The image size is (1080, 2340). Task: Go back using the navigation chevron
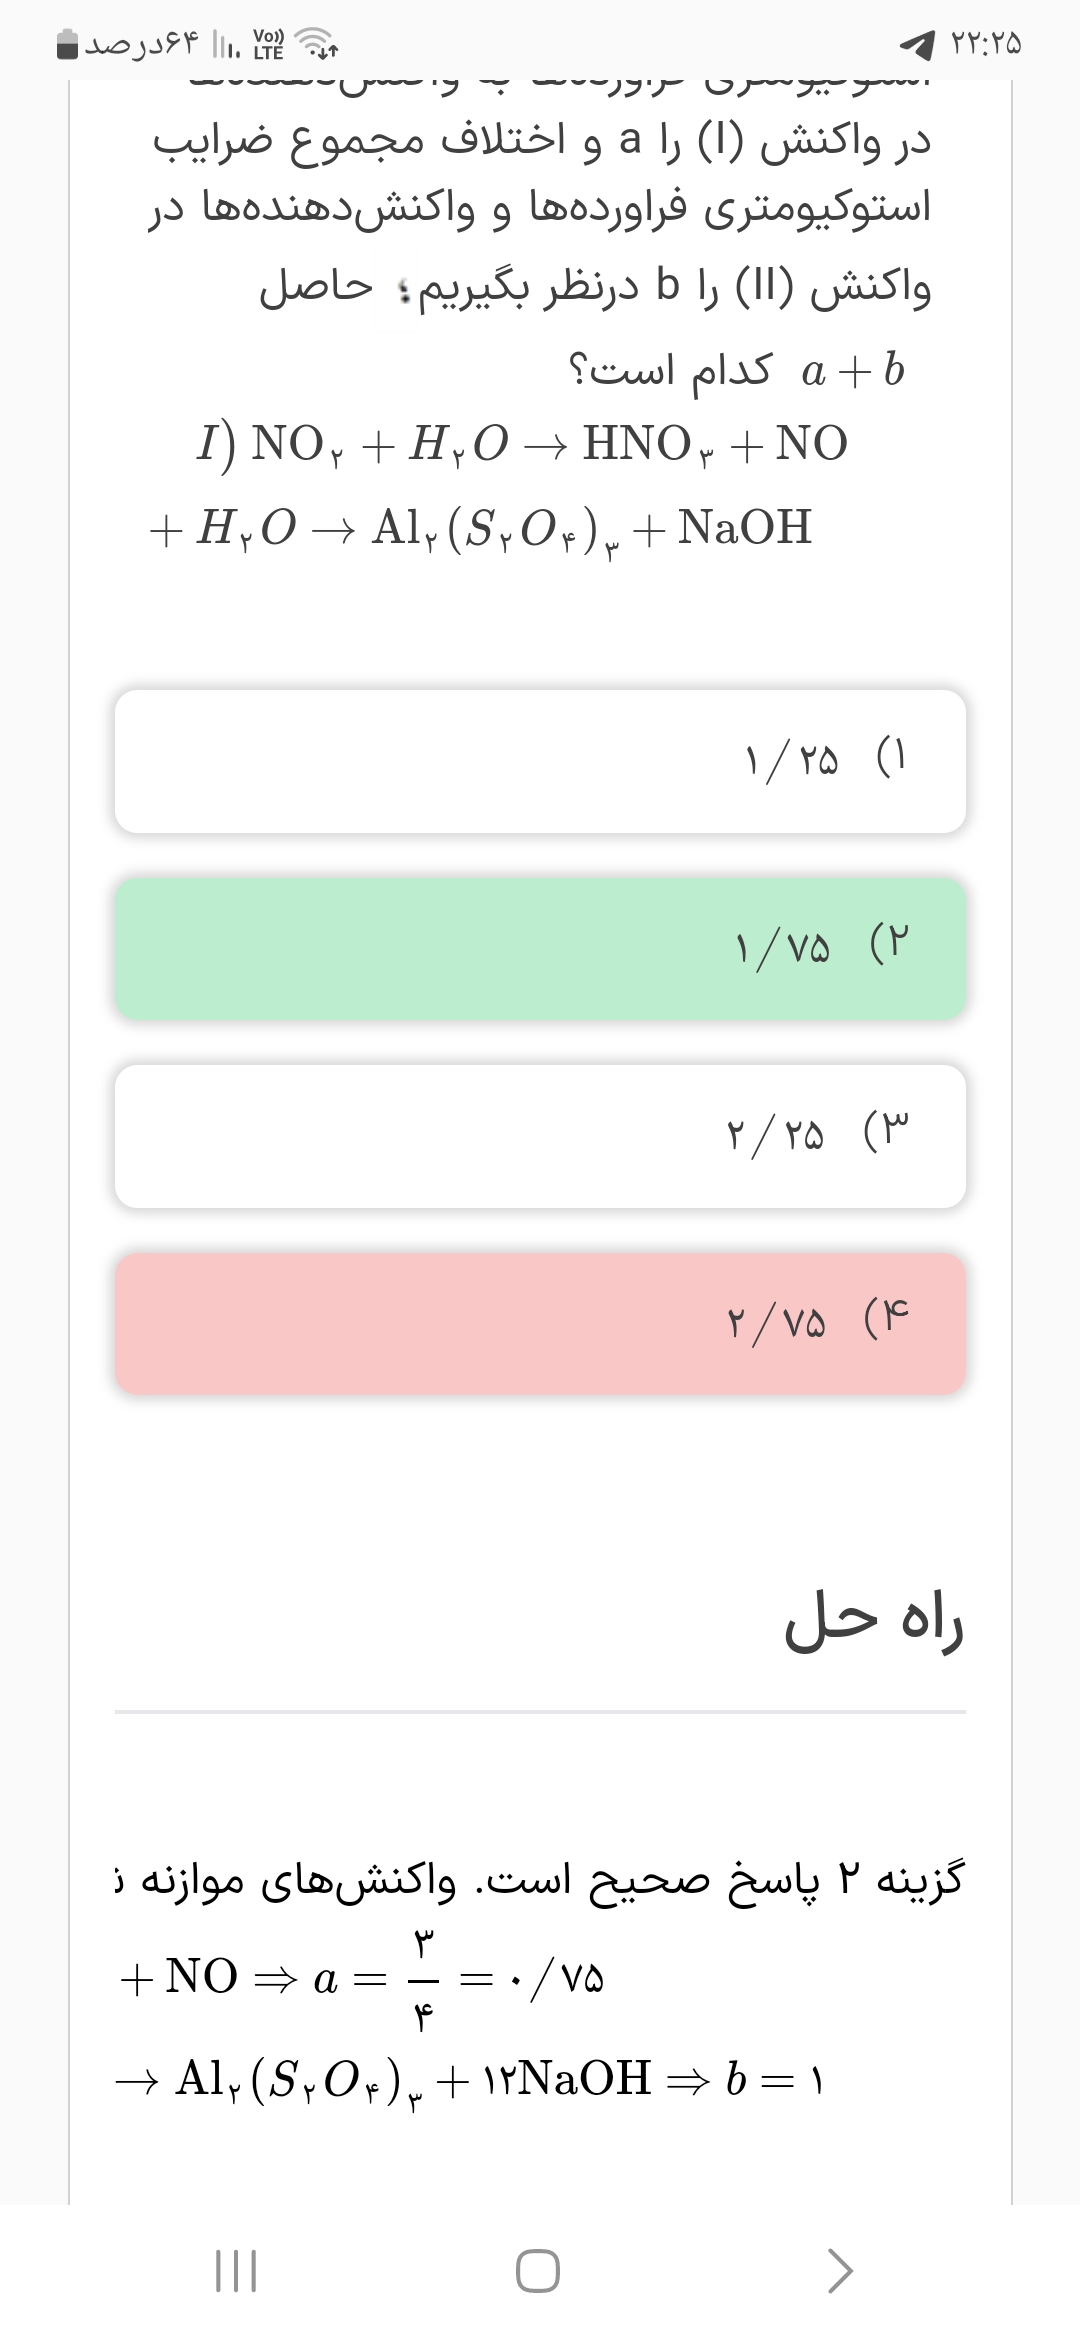click(840, 2271)
